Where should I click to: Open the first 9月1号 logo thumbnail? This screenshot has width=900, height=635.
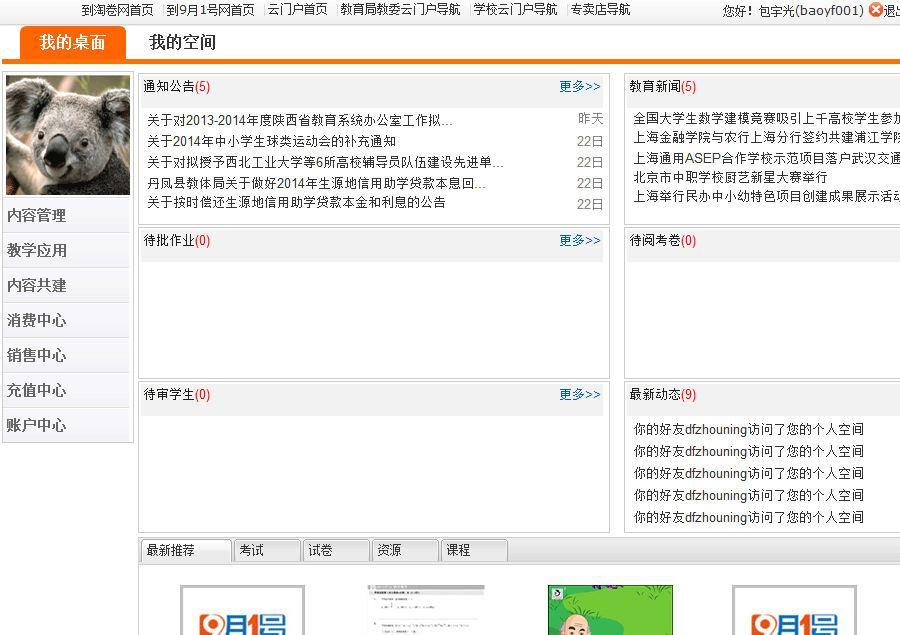point(242,612)
